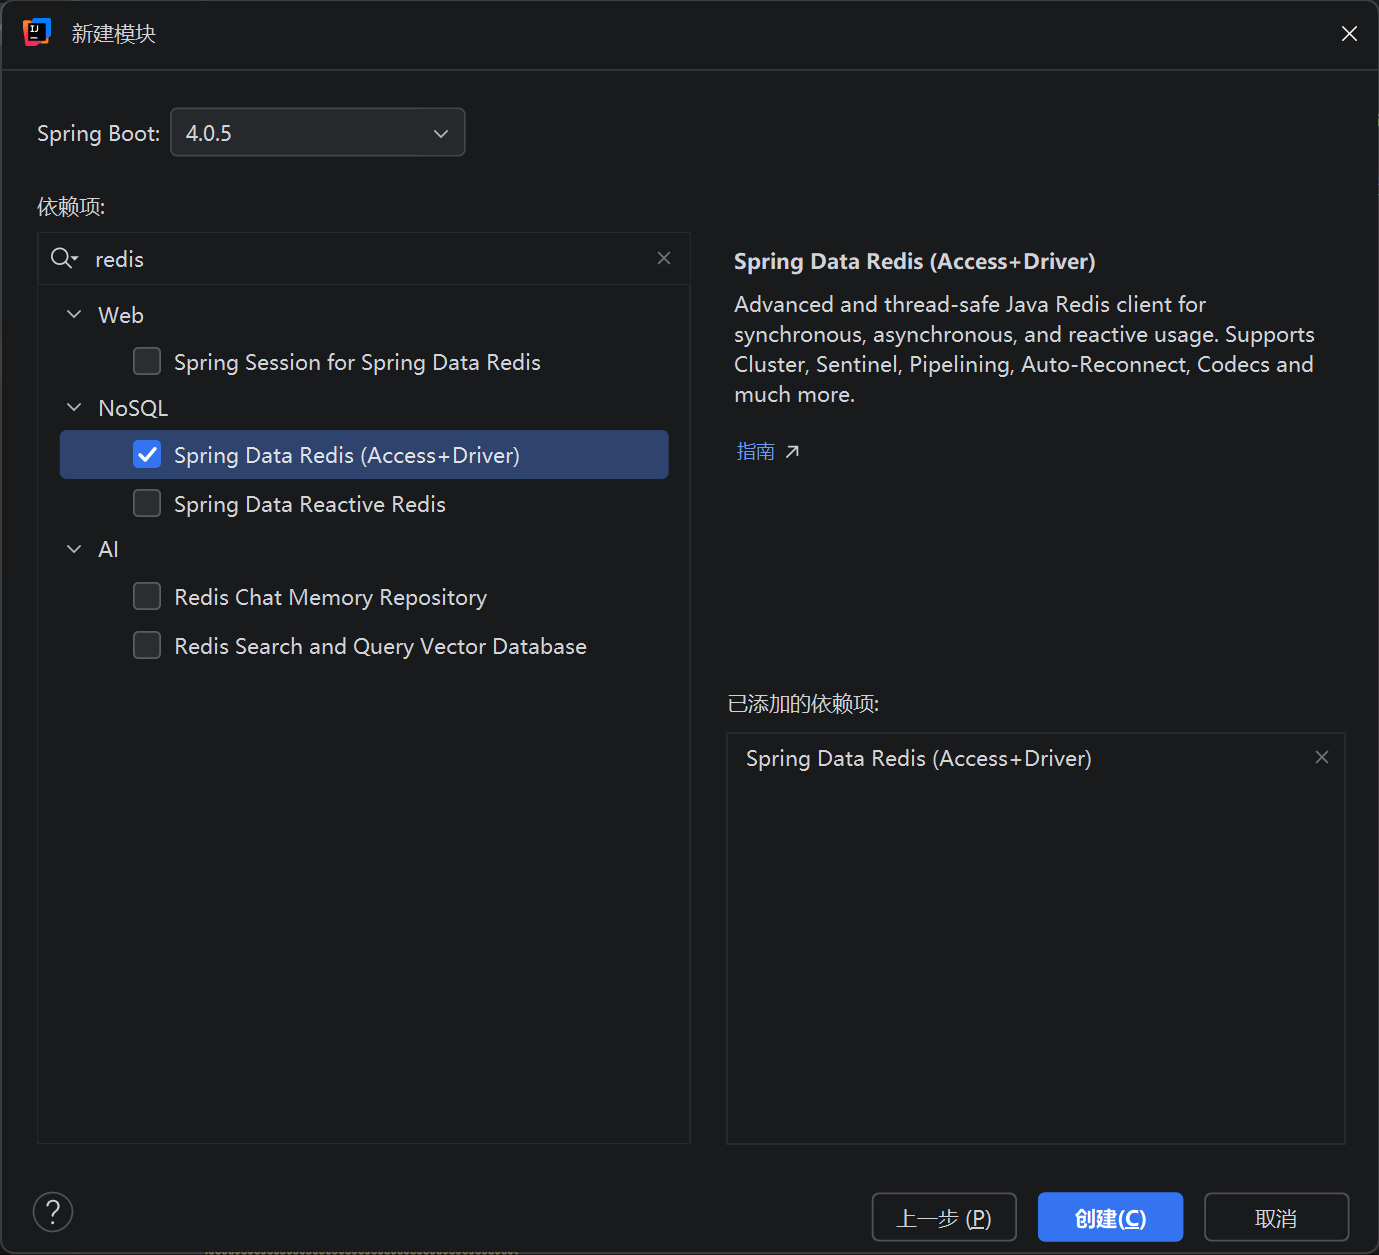
Task: Click the 已添加的依赖项 label
Action: click(804, 704)
